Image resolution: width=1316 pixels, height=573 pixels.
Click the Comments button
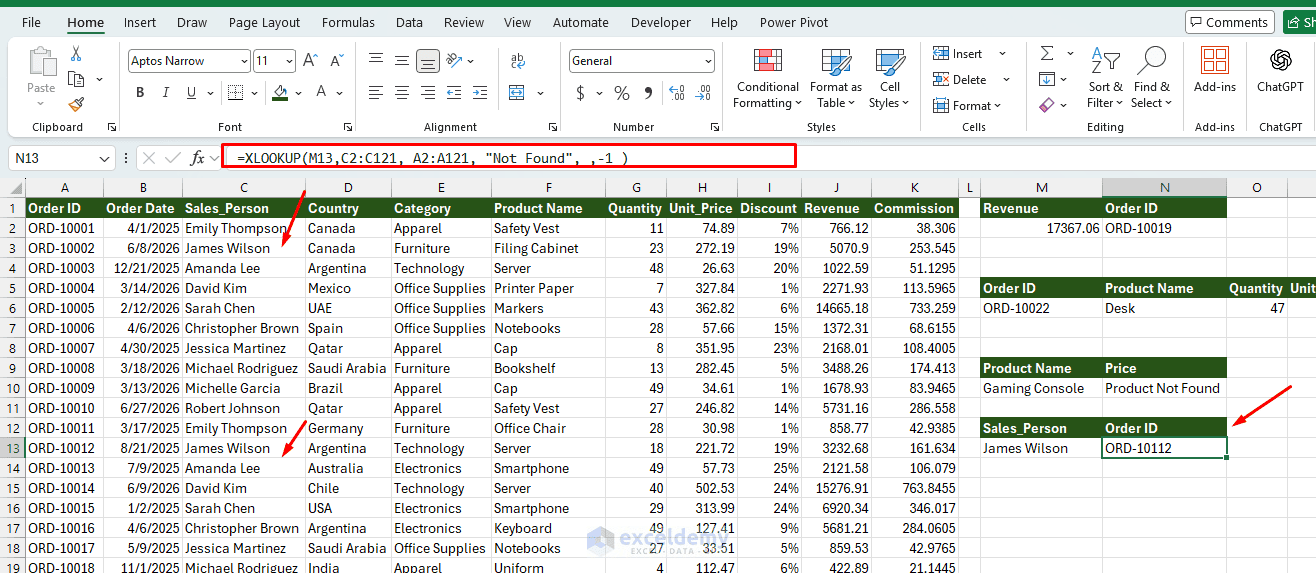click(x=1229, y=22)
